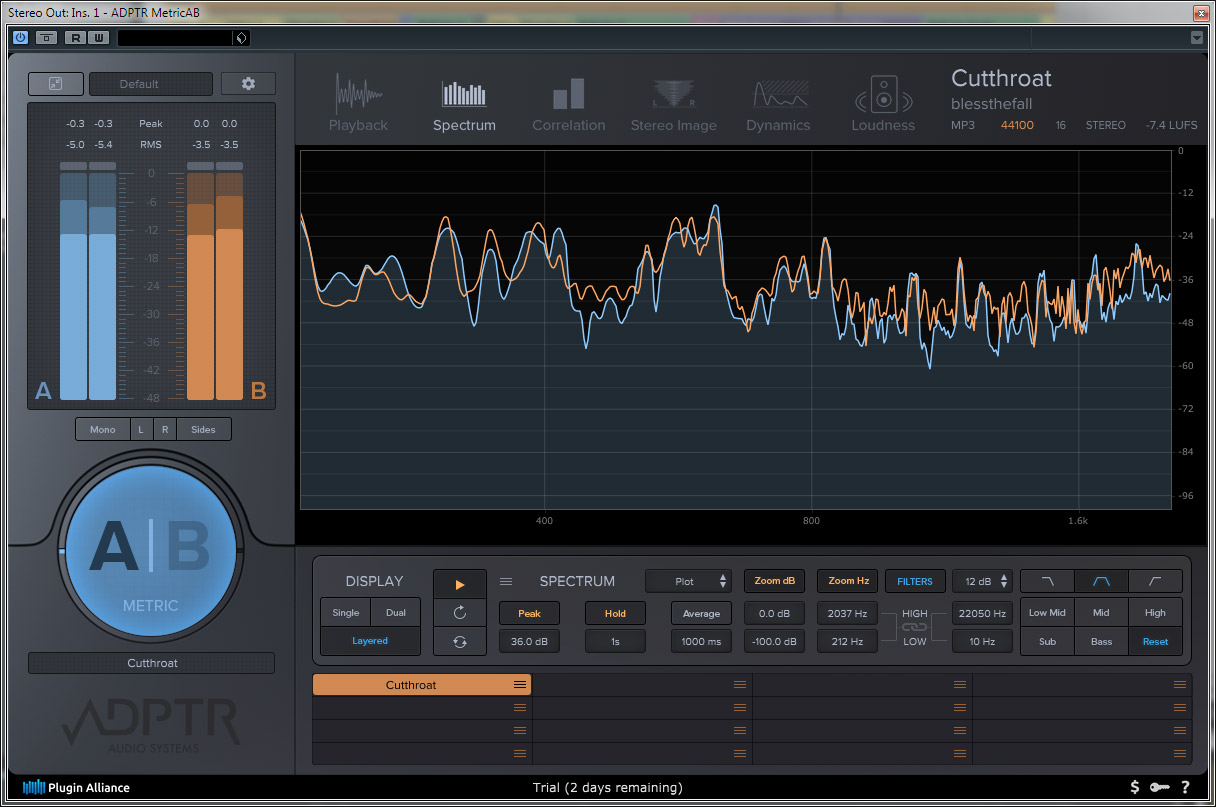Click the collapse view icon button
The image size is (1216, 807).
pos(56,84)
